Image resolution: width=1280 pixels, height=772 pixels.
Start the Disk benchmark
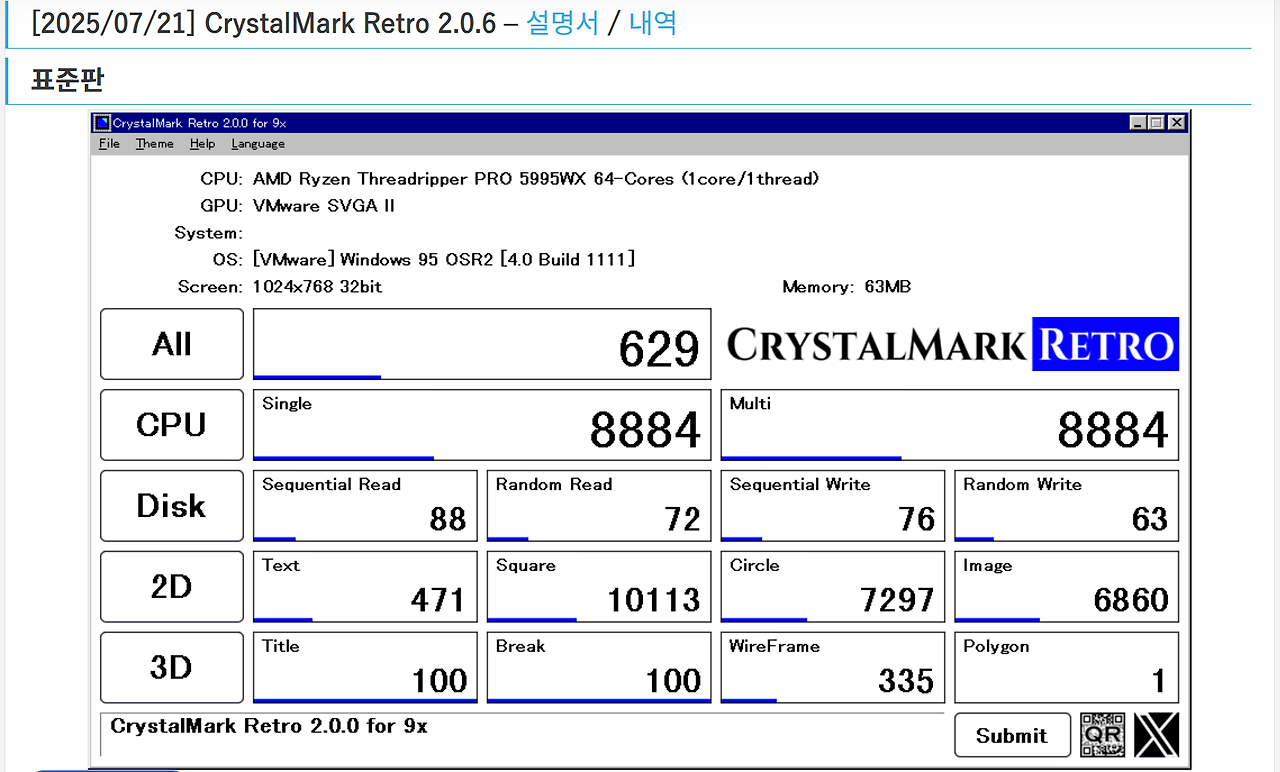coord(172,506)
